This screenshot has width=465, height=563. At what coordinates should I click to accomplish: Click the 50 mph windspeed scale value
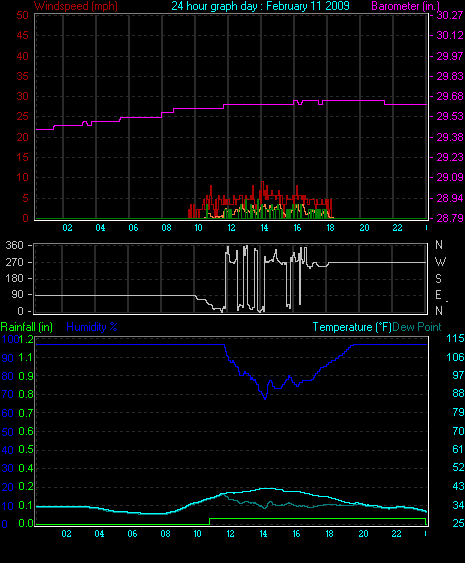point(23,15)
